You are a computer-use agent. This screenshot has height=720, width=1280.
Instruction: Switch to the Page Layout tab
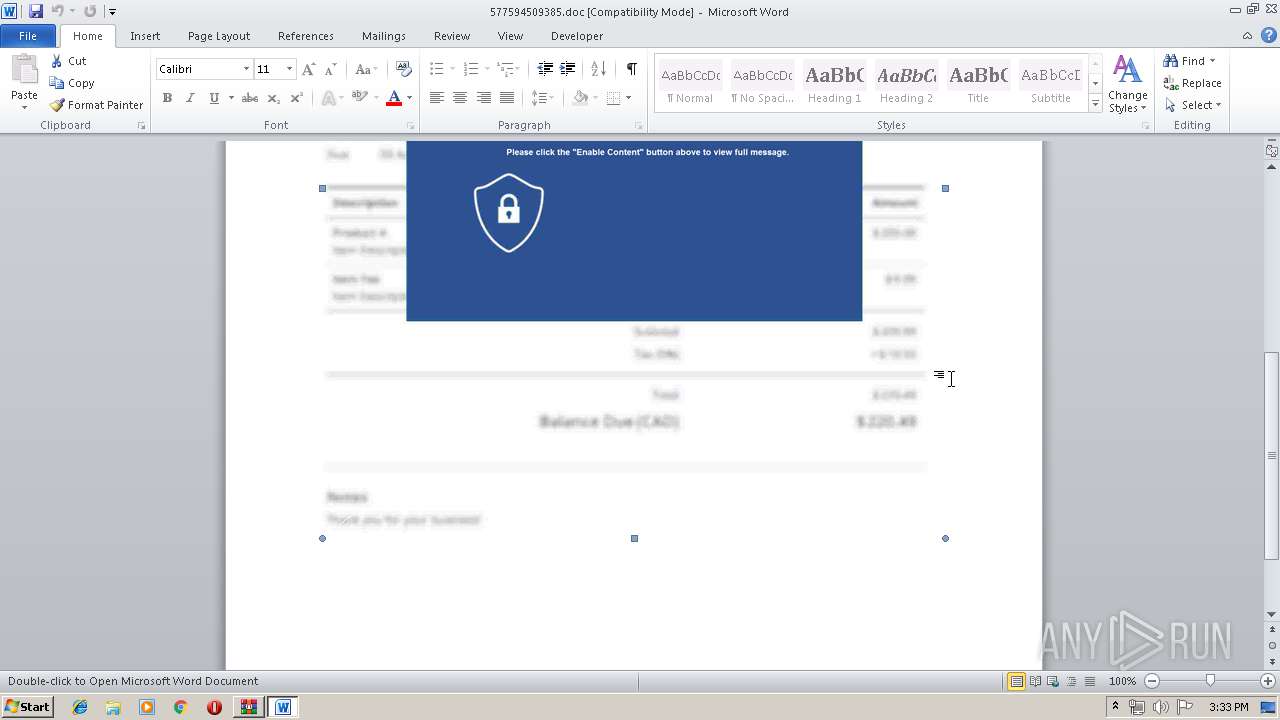(x=219, y=36)
